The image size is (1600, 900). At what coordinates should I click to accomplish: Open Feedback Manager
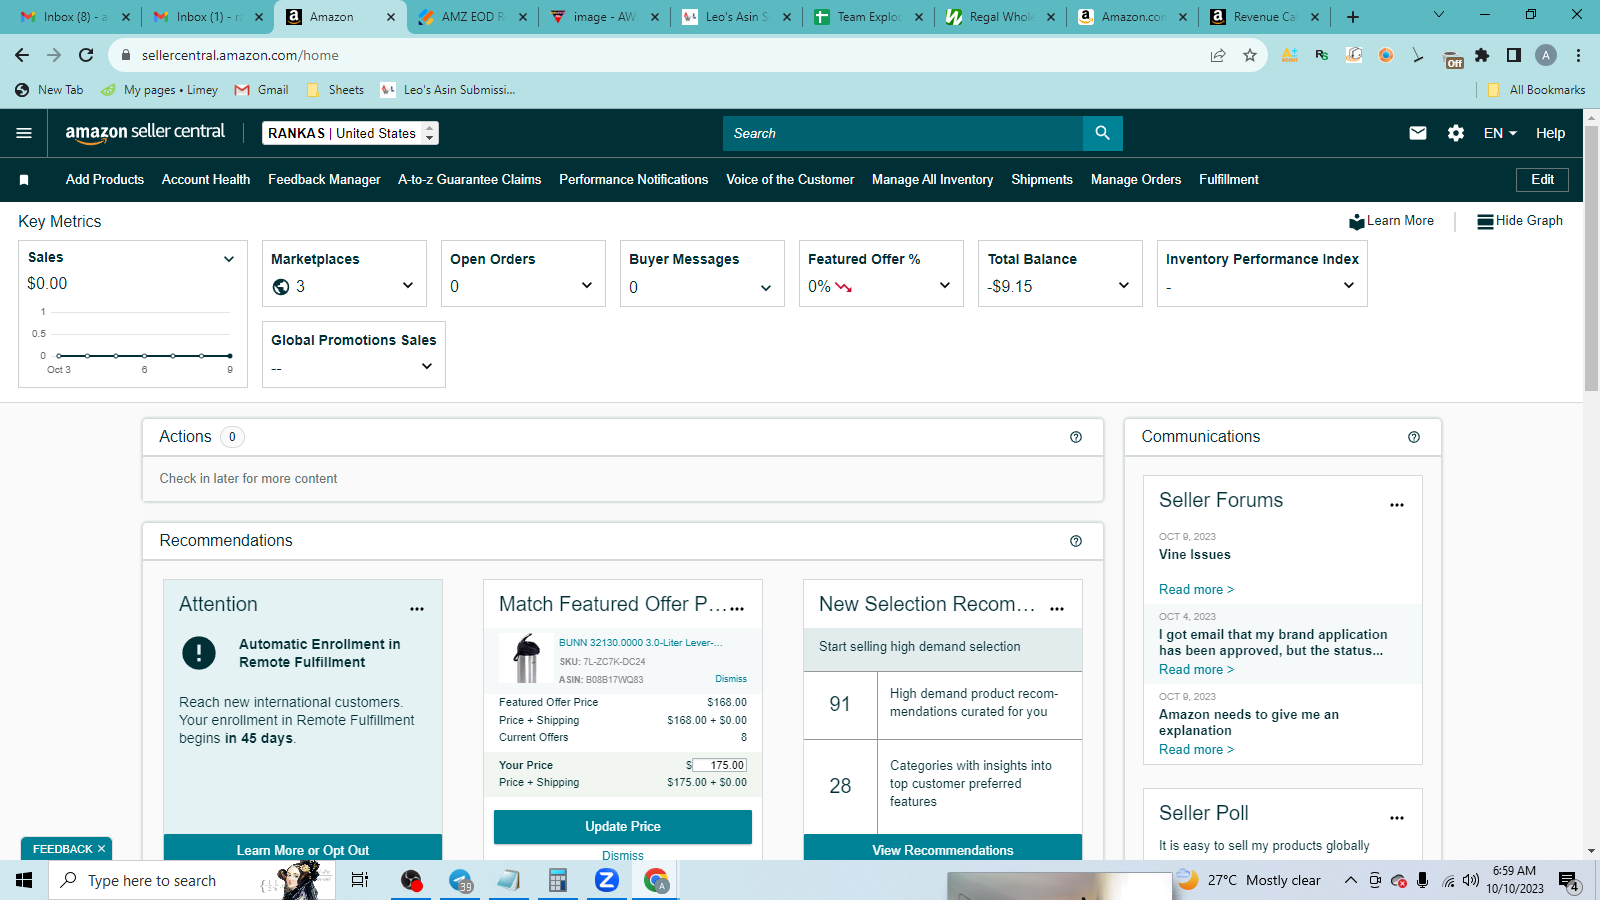pyautogui.click(x=324, y=180)
